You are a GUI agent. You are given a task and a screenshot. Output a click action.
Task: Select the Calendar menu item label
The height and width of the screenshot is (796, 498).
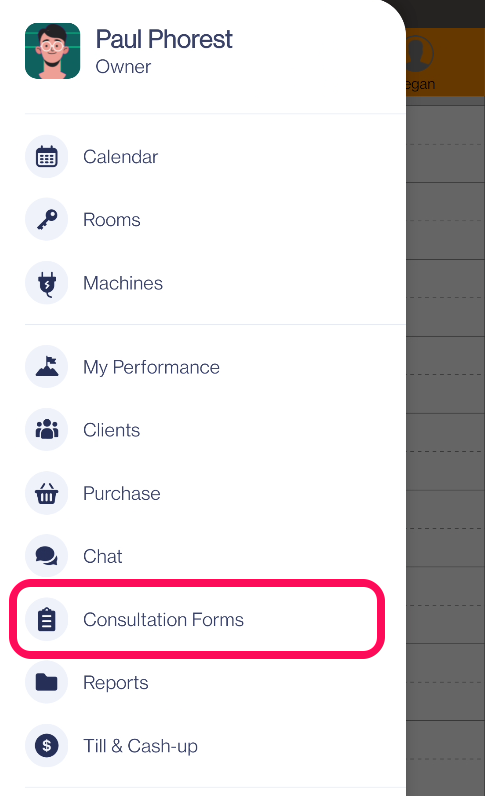(120, 157)
